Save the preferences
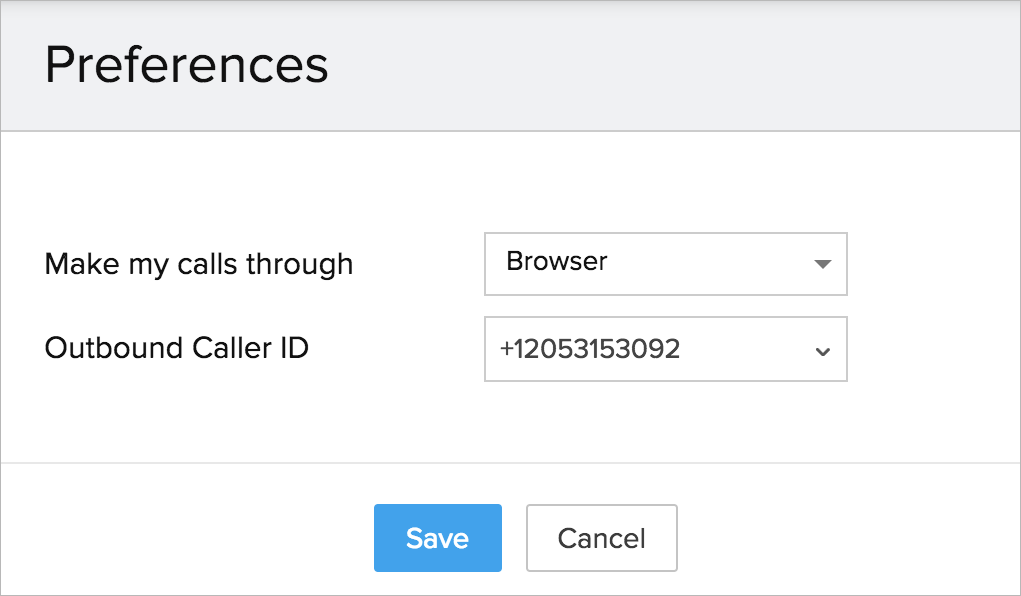Screen dimensions: 1021x596 point(437,538)
